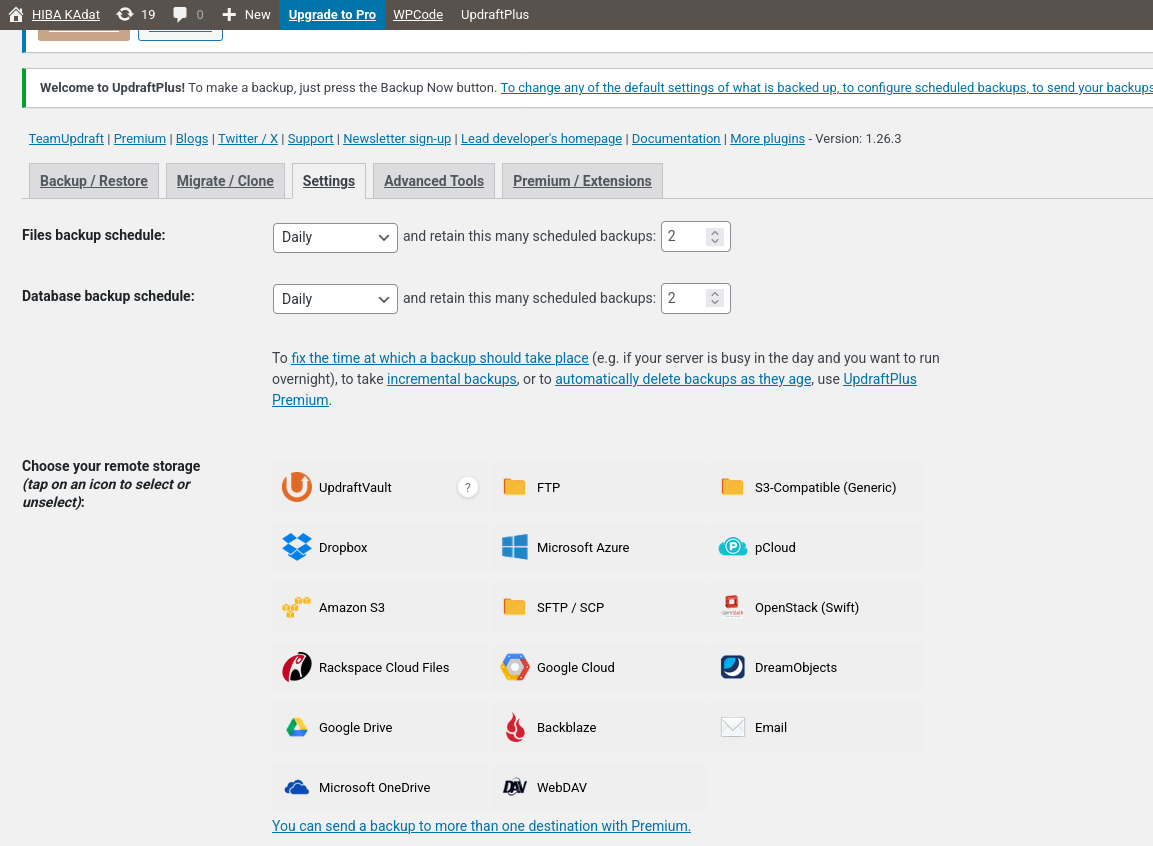Choose the pCloud icon
The width and height of the screenshot is (1153, 846).
[x=732, y=547]
